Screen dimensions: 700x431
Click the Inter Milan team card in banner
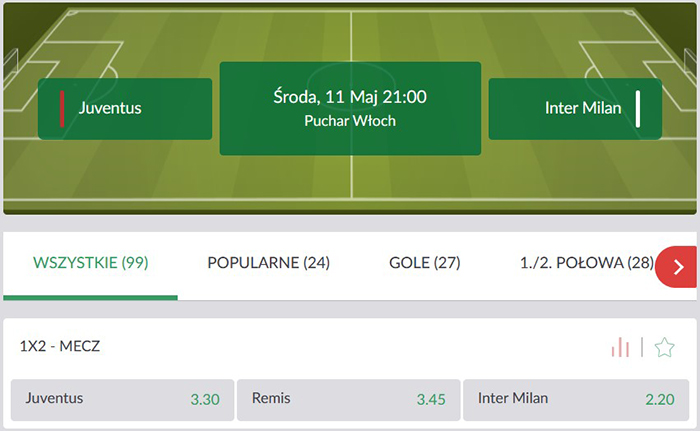tap(575, 109)
